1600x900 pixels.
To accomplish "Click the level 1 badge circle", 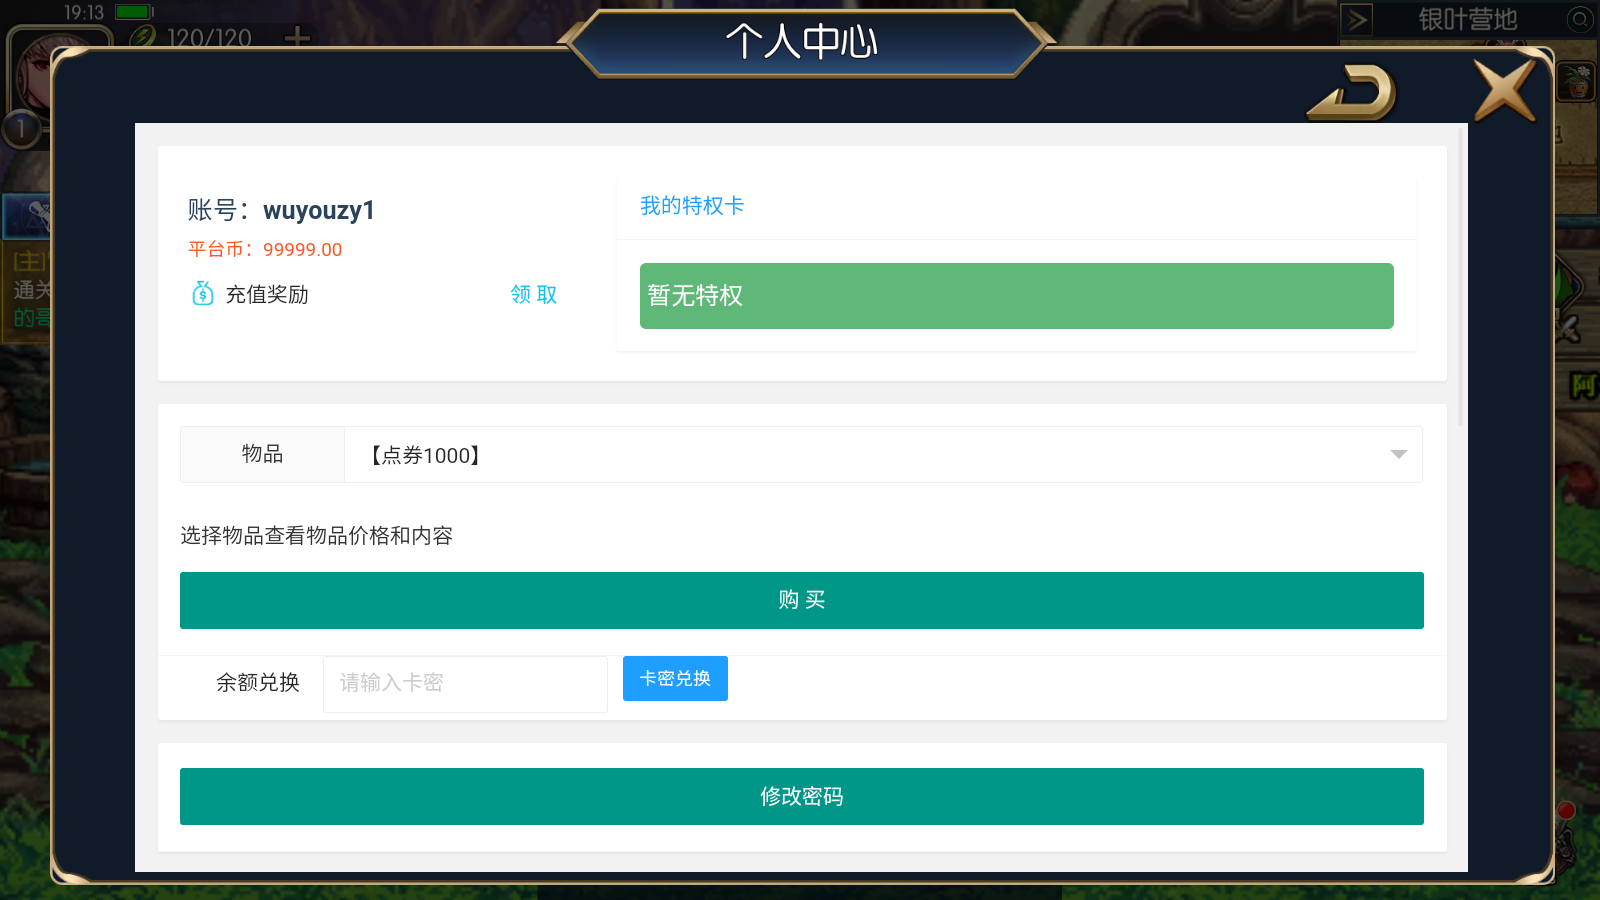I will (x=20, y=129).
